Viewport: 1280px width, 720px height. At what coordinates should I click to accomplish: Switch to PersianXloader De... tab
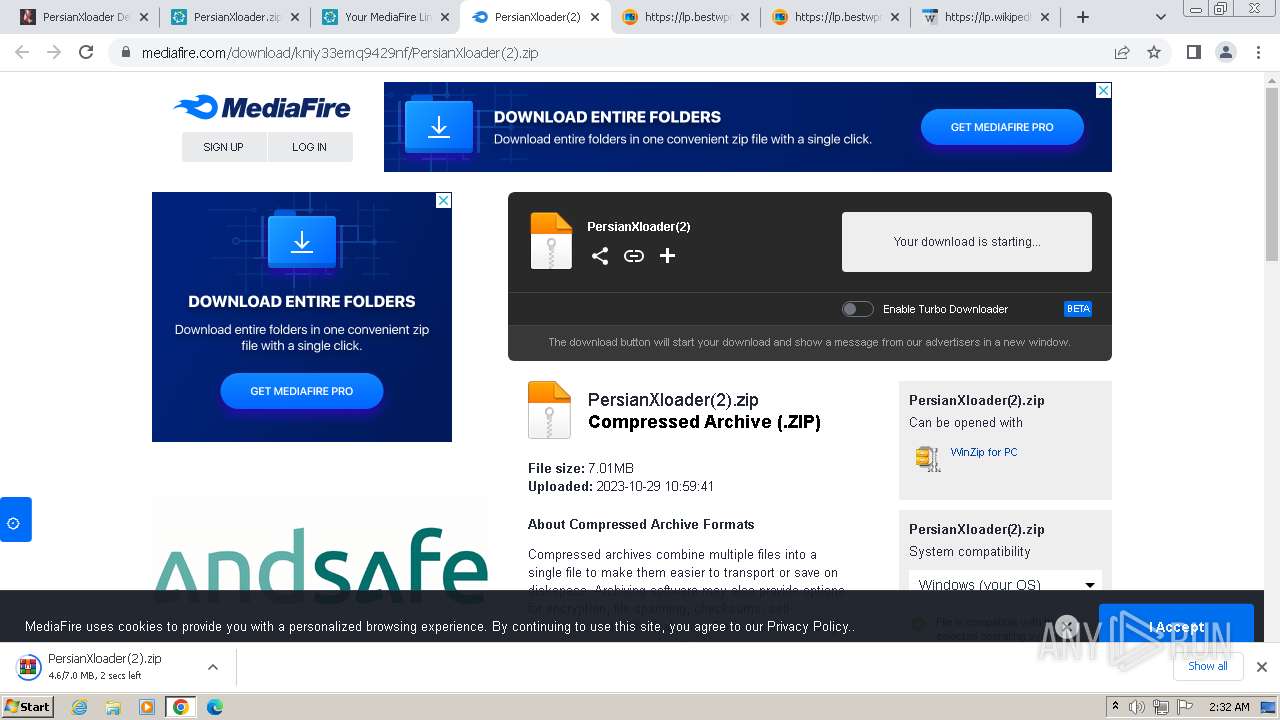tap(85, 17)
